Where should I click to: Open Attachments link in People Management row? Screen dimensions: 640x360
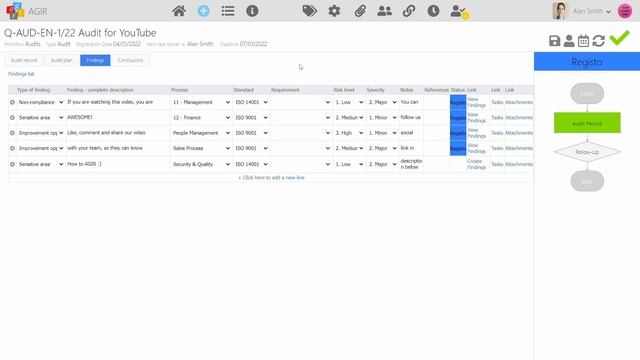518,133
